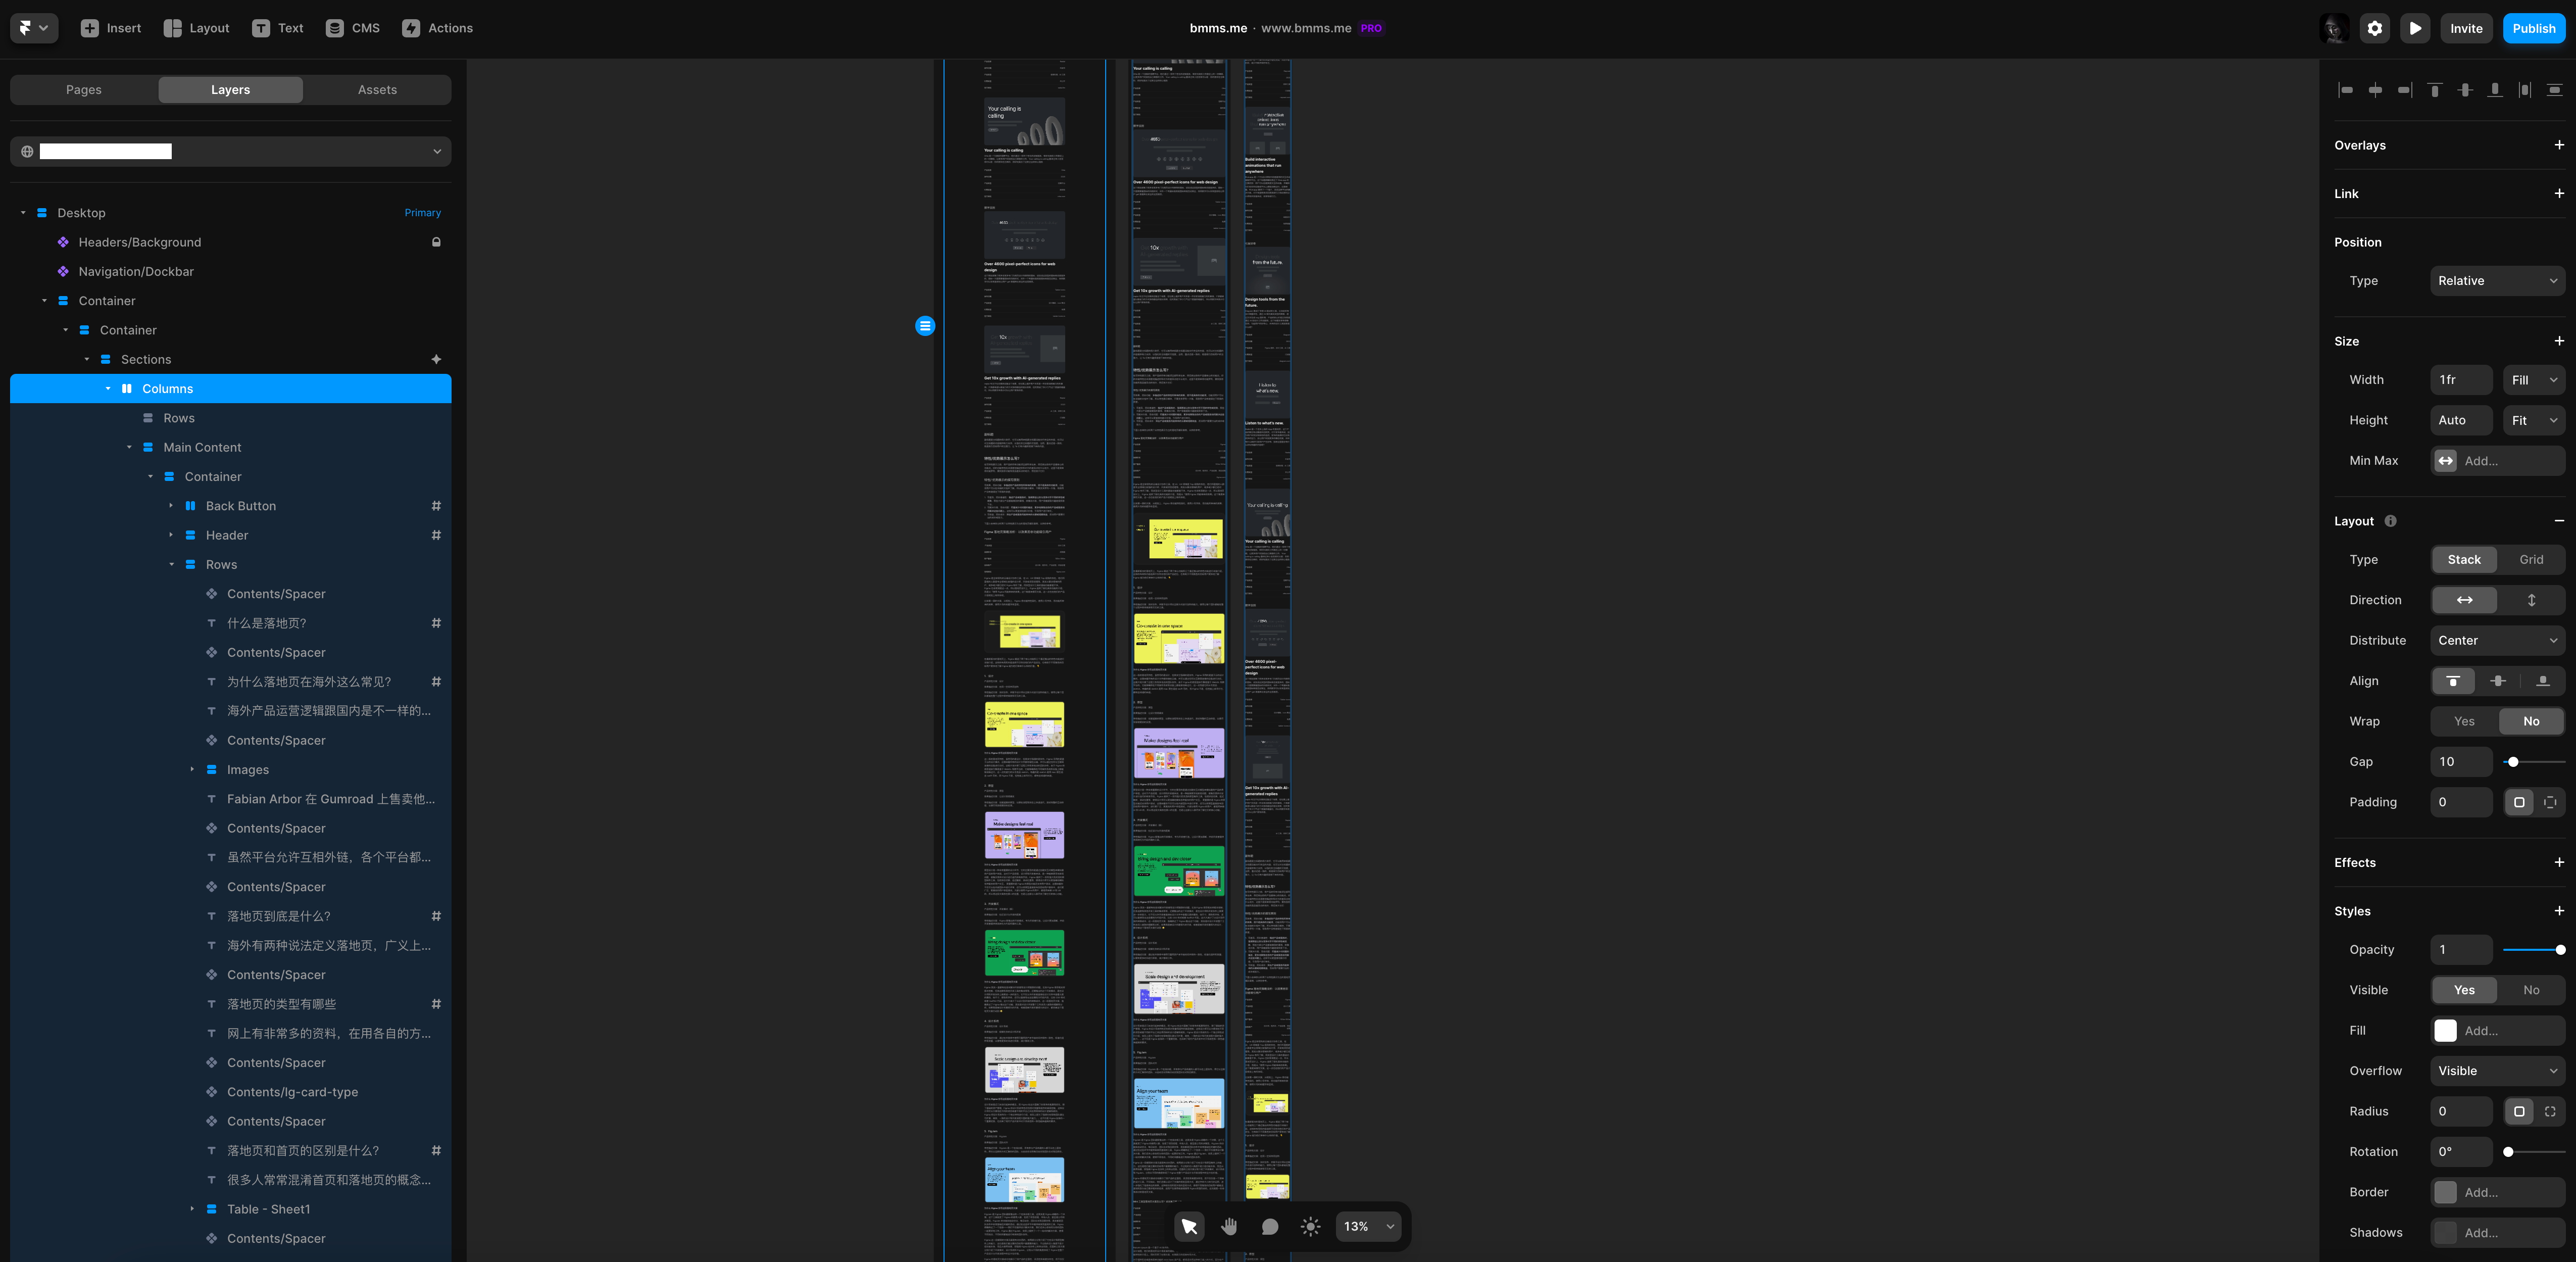Add a style with plus icon
The width and height of the screenshot is (2576, 1262).
[x=2559, y=911]
